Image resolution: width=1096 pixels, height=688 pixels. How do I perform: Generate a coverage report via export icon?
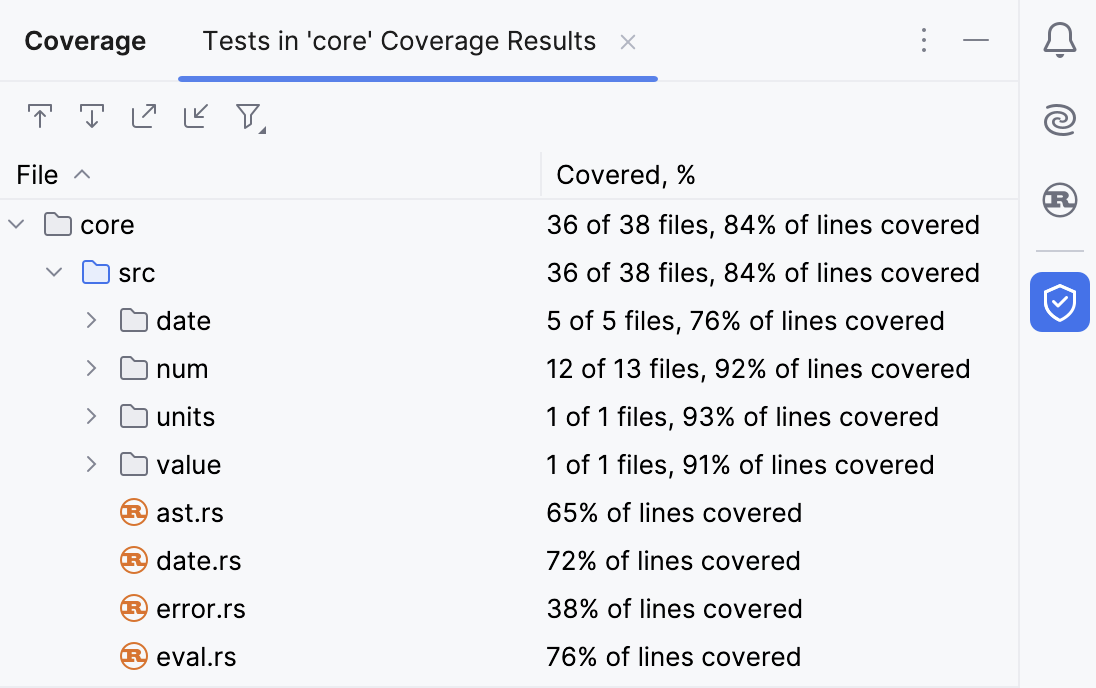tap(144, 116)
